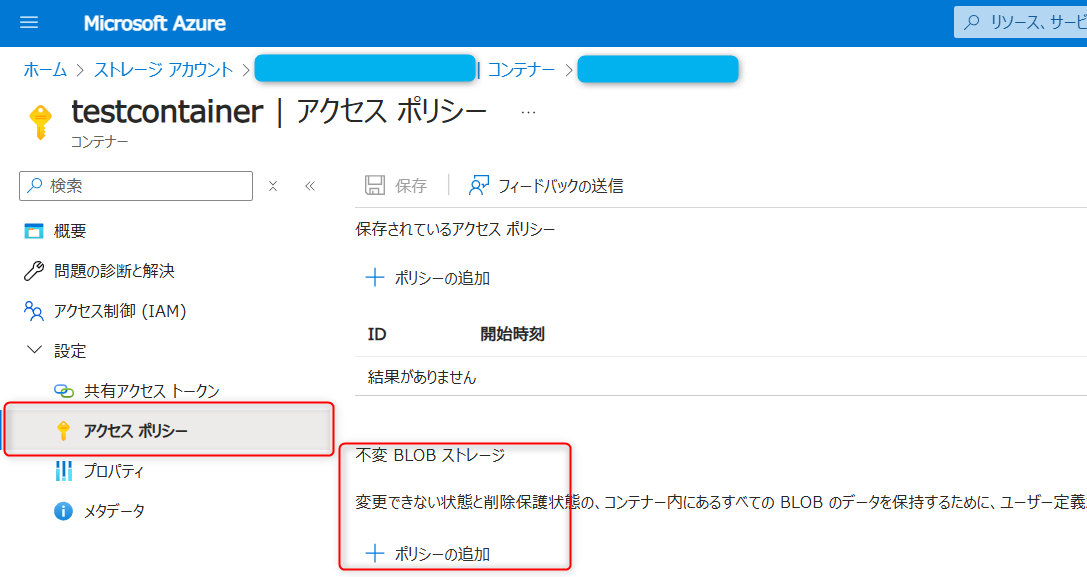1087x577 pixels.
Task: Click the コンテナー subtitle under testcontainer
Action: tap(100, 141)
